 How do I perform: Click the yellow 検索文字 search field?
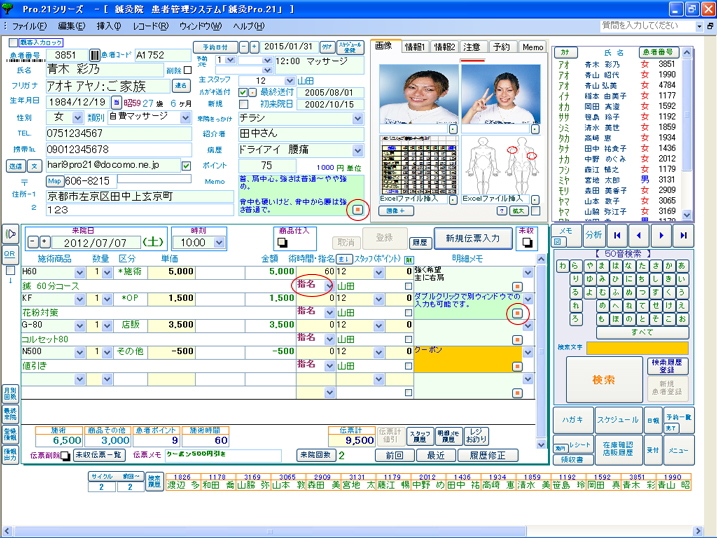[x=637, y=348]
